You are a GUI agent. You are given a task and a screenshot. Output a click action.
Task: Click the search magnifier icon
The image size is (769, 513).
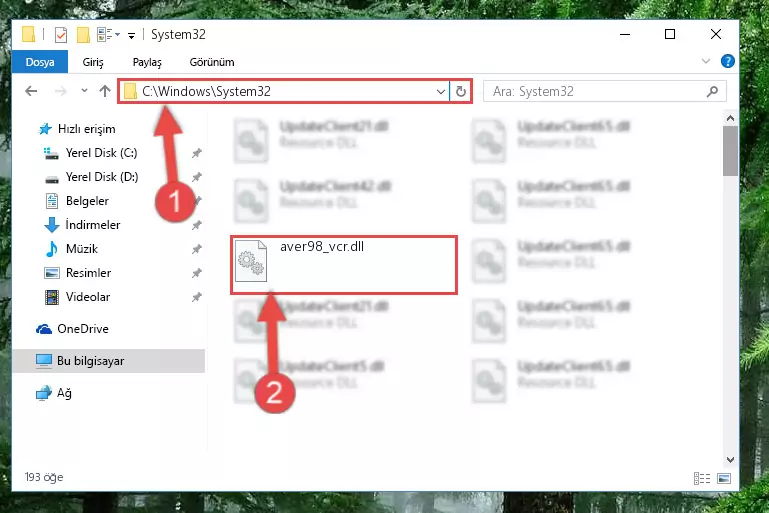point(713,92)
